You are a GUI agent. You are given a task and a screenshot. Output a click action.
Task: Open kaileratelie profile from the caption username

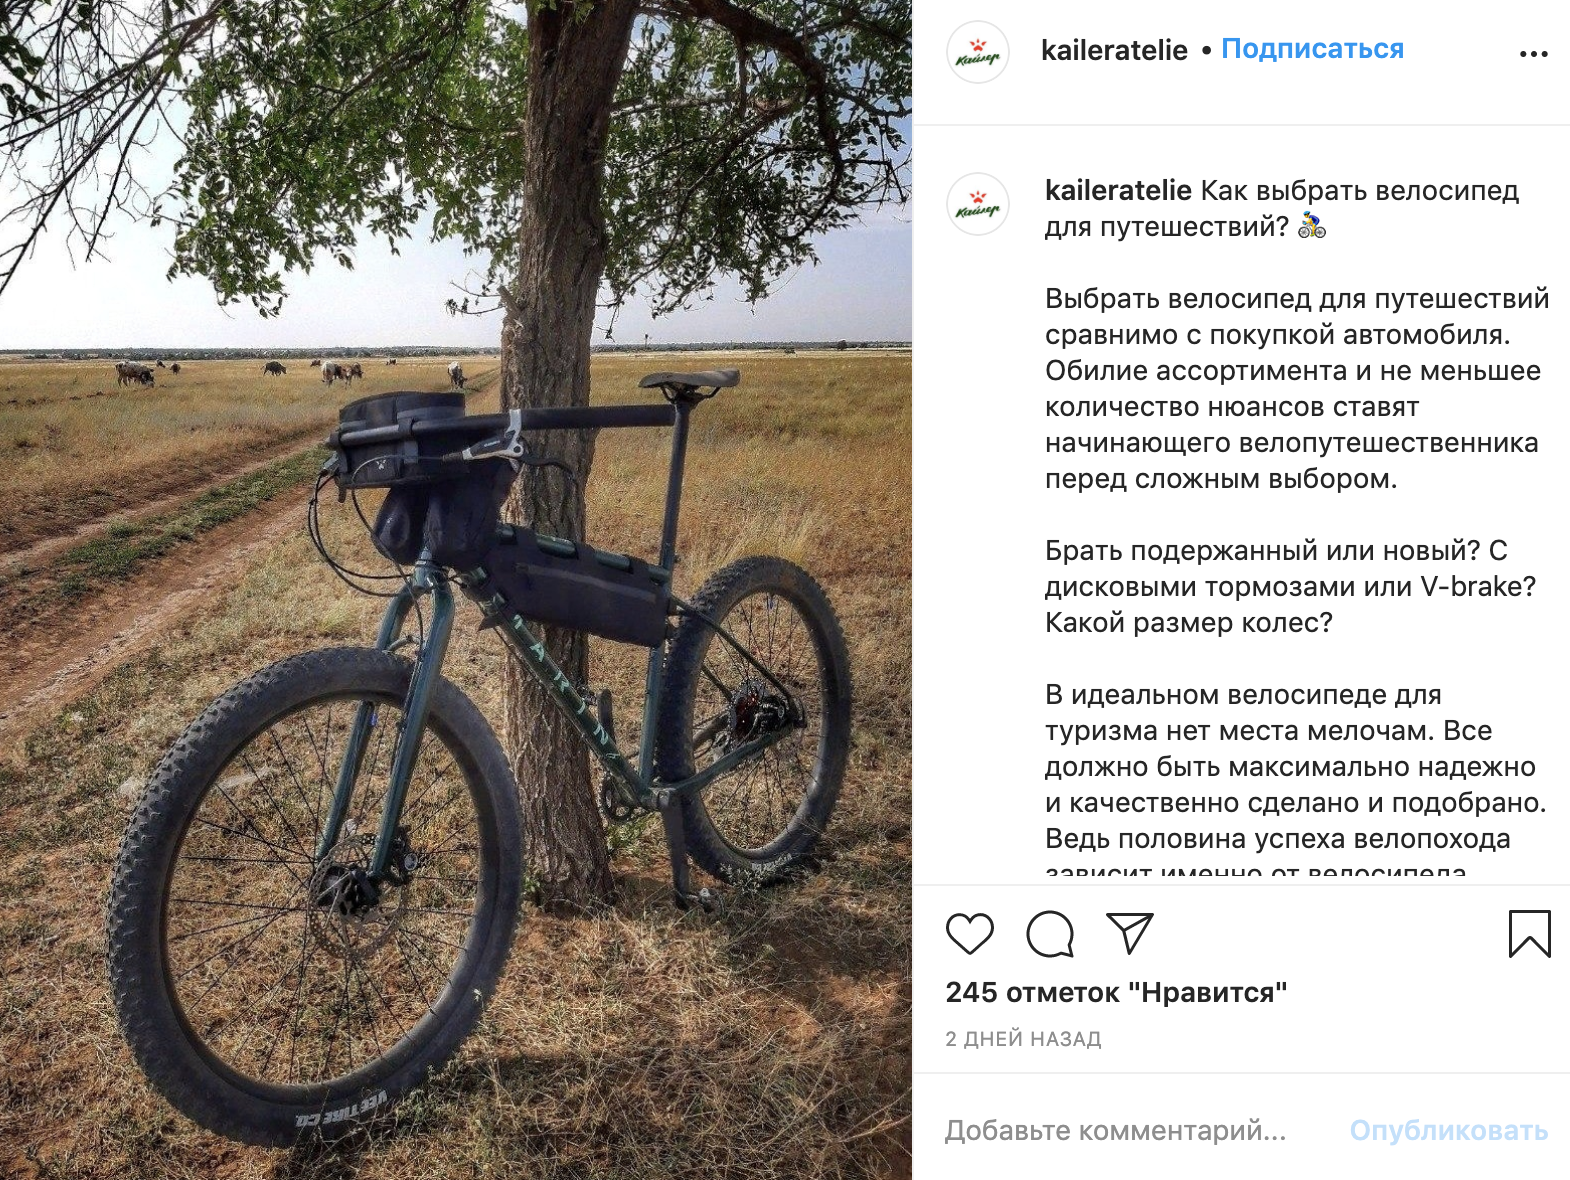[1118, 190]
